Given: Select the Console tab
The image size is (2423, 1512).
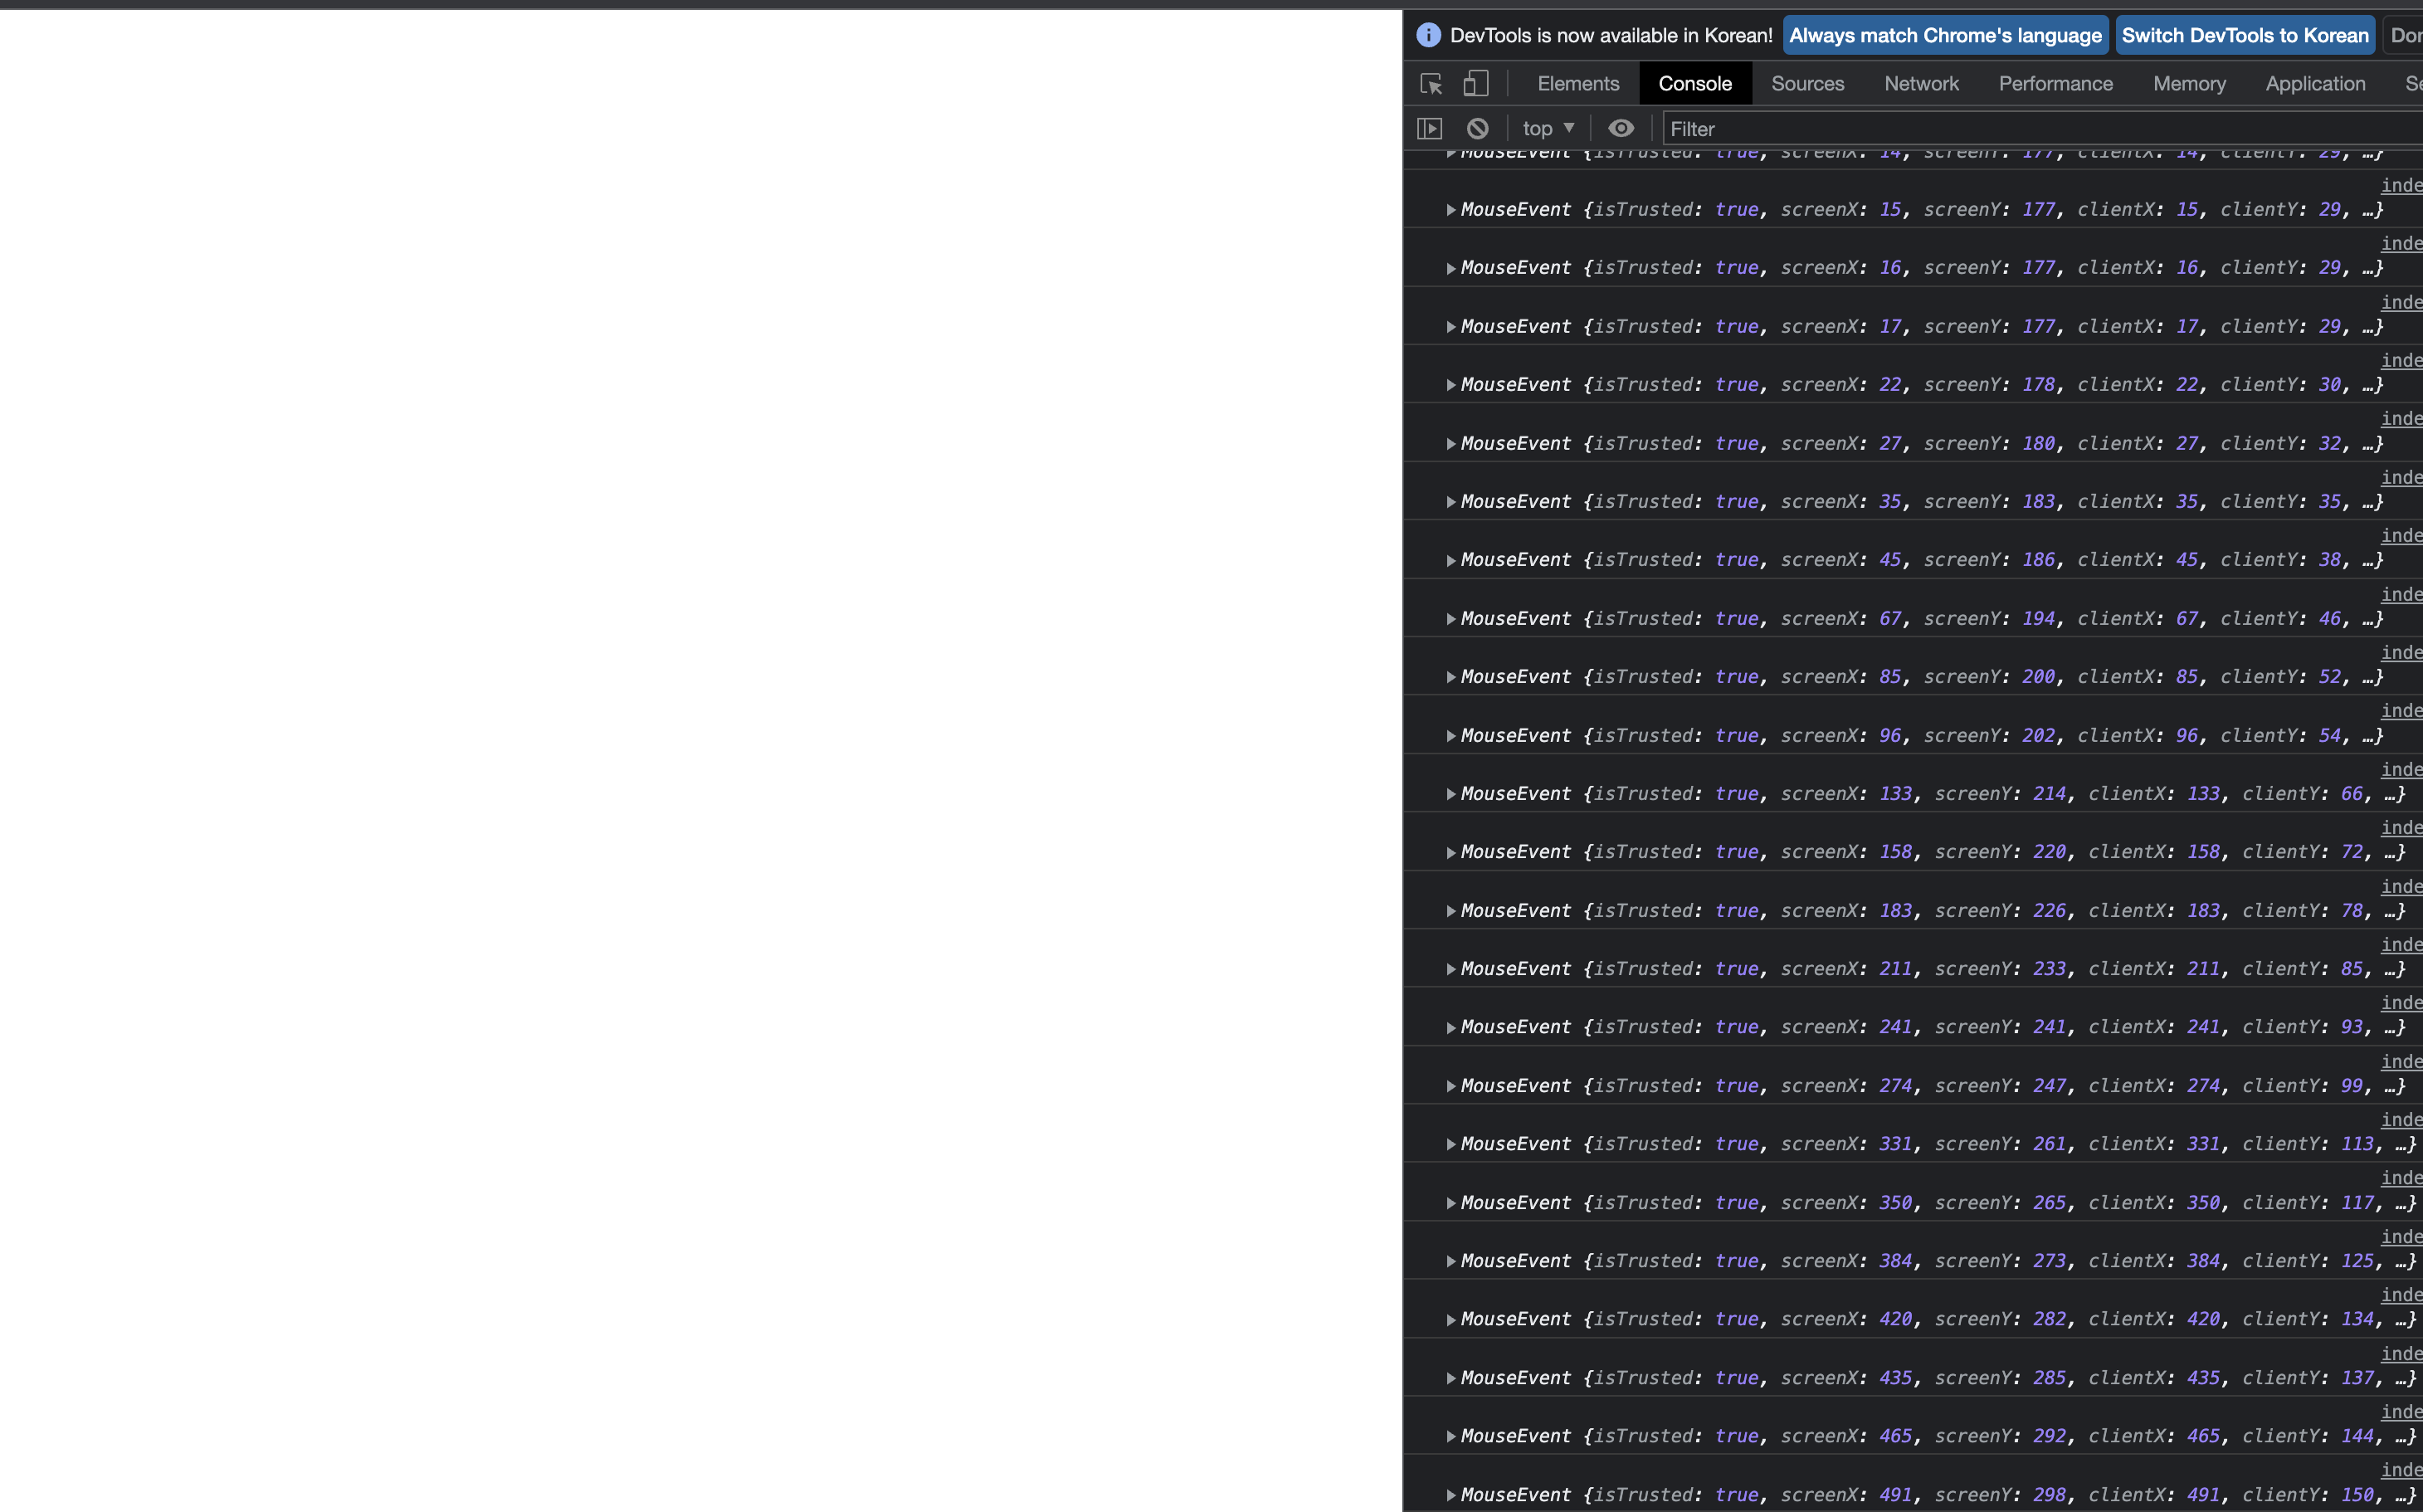Looking at the screenshot, I should [x=1695, y=84].
